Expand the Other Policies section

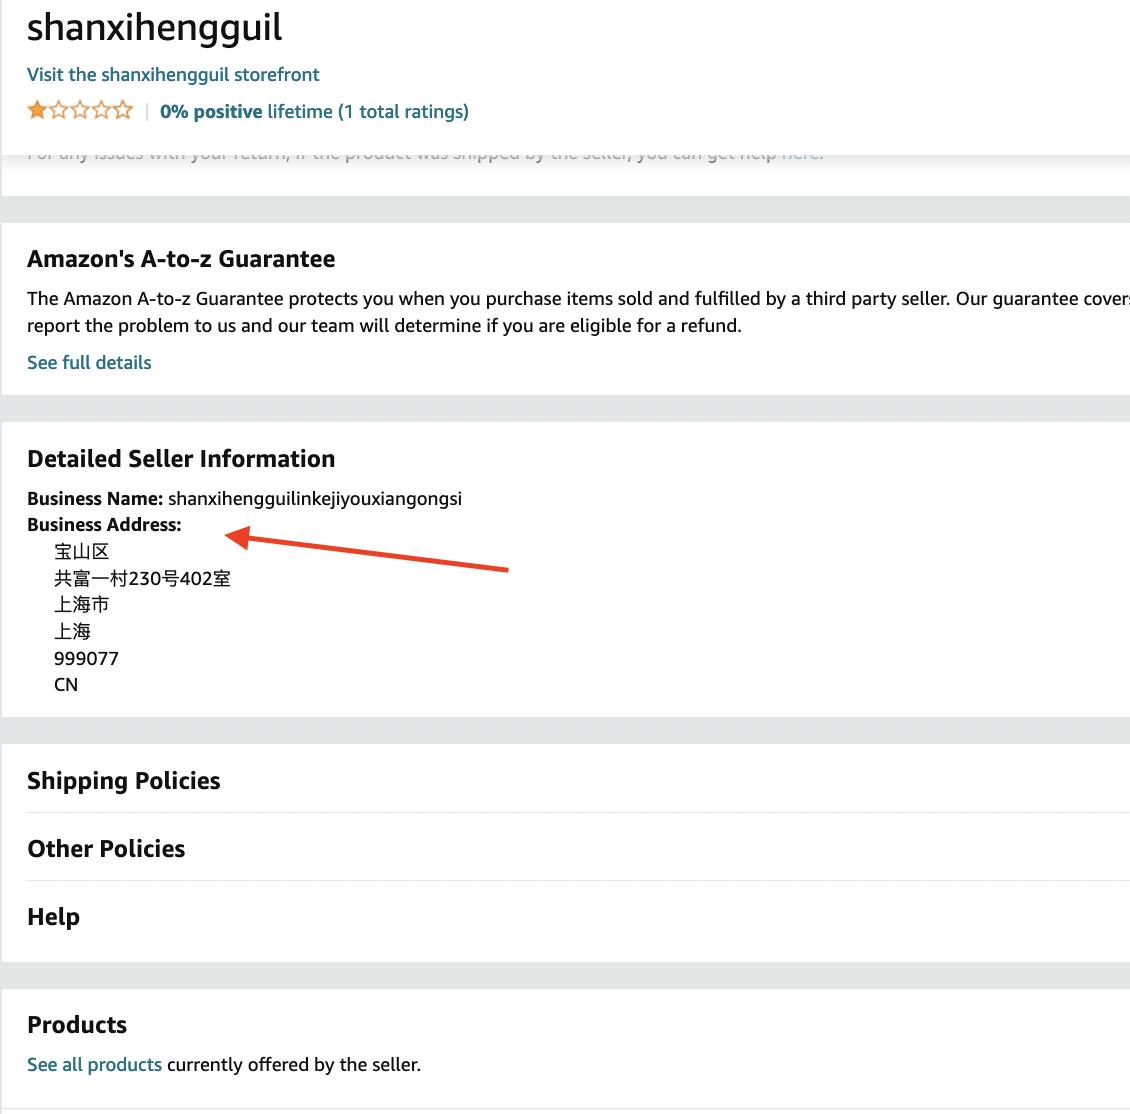pyautogui.click(x=106, y=849)
